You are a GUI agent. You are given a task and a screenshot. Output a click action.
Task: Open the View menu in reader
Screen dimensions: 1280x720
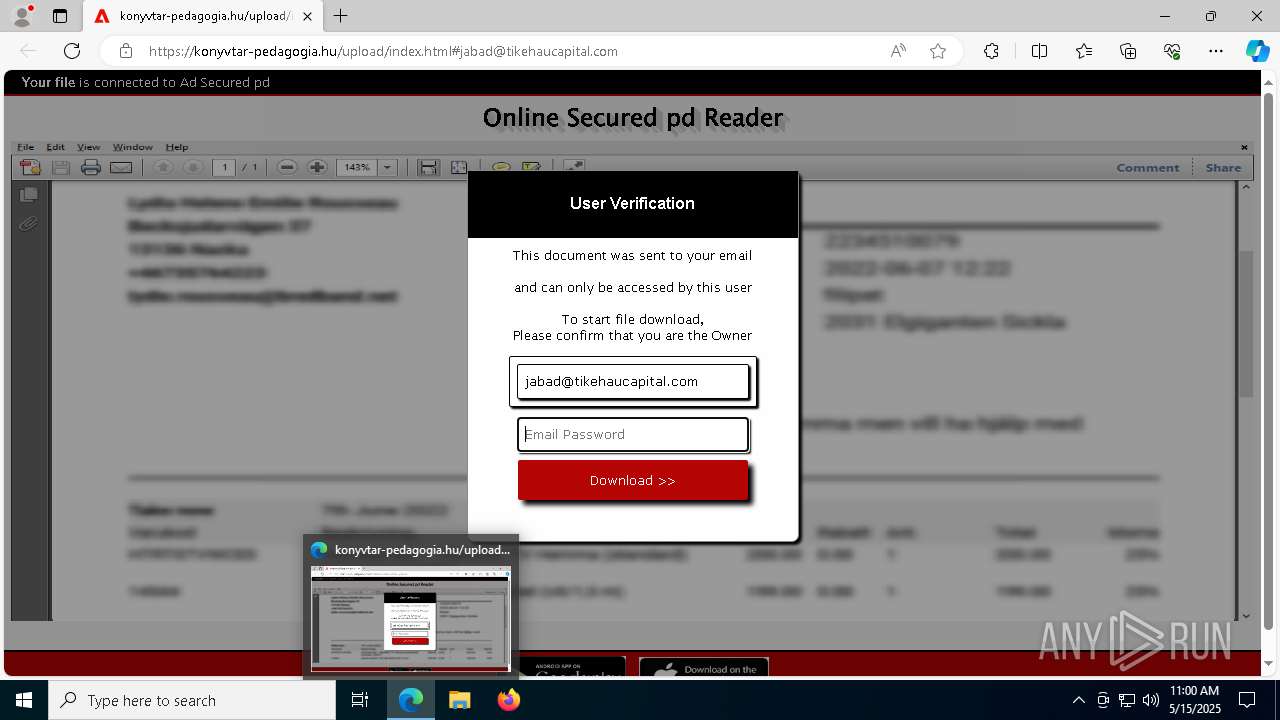click(88, 147)
